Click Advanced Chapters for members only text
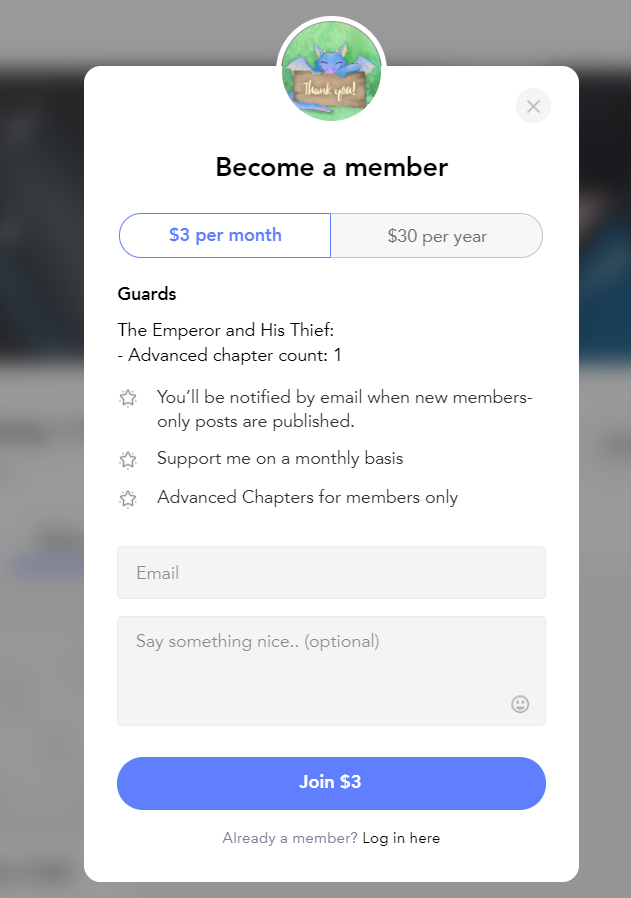The height and width of the screenshot is (898, 631). (x=307, y=497)
